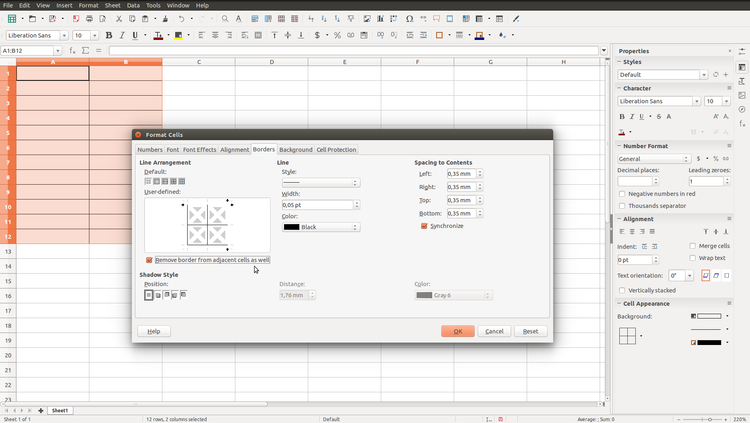This screenshot has width=750, height=423.
Task: Click the line Width input field
Action: click(317, 205)
